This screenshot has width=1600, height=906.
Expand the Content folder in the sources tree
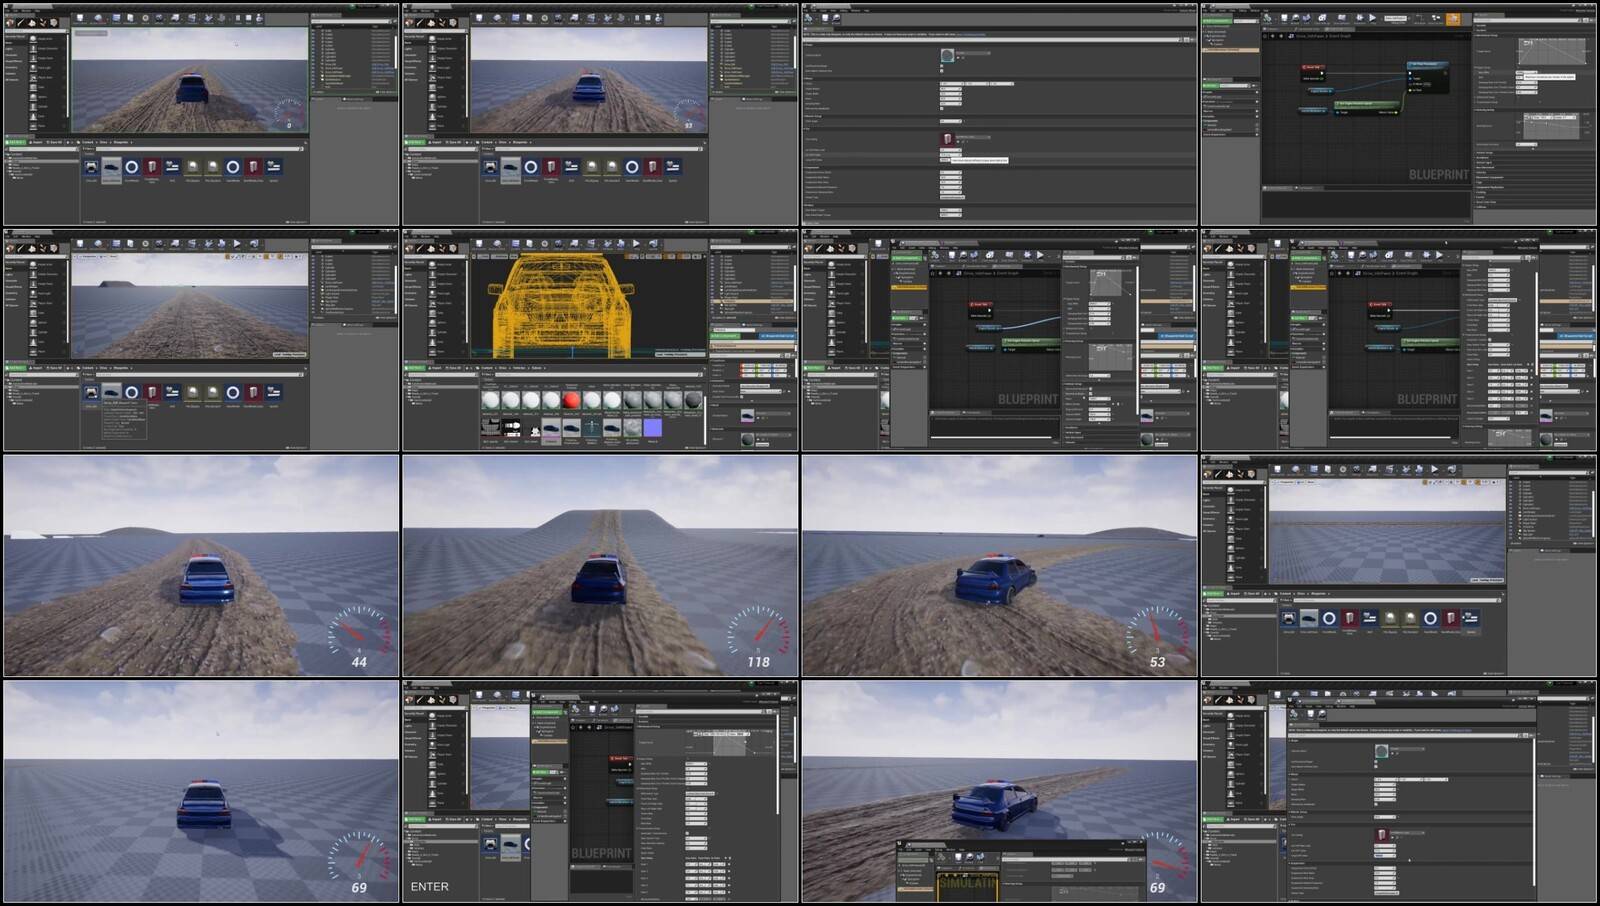pos(9,155)
